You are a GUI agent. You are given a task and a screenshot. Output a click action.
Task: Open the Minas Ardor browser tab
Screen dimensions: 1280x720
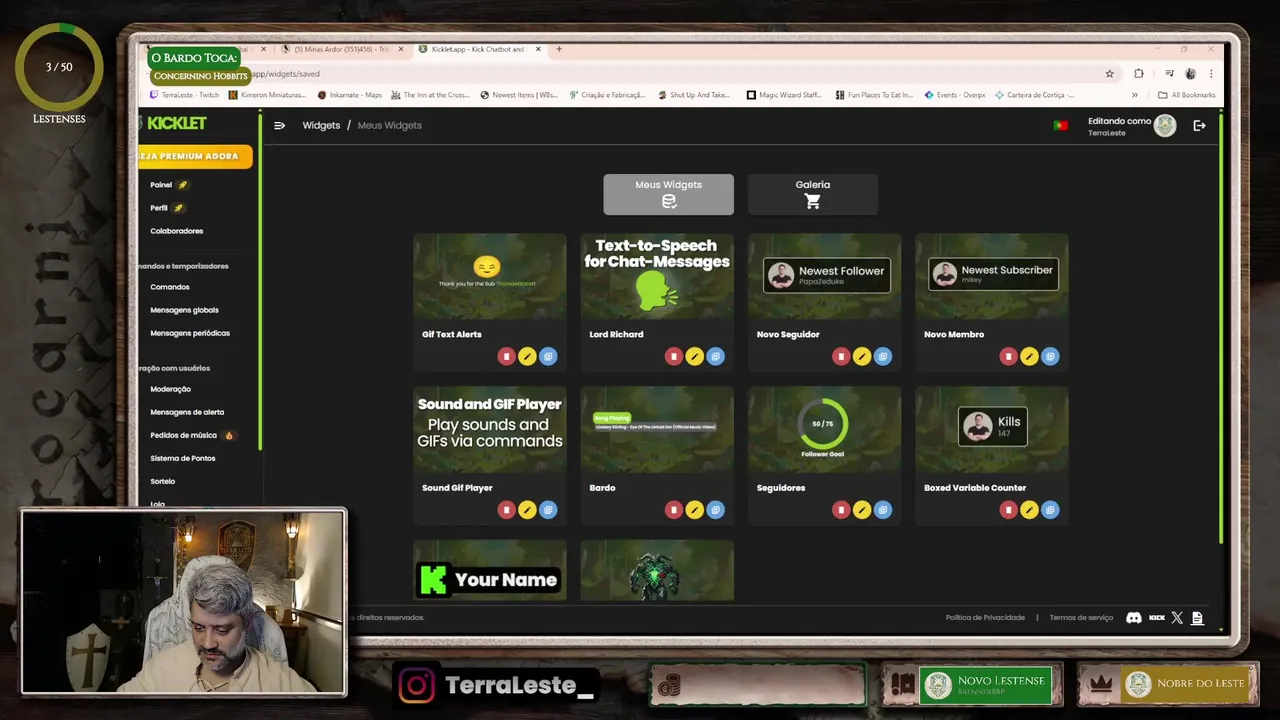(342, 49)
